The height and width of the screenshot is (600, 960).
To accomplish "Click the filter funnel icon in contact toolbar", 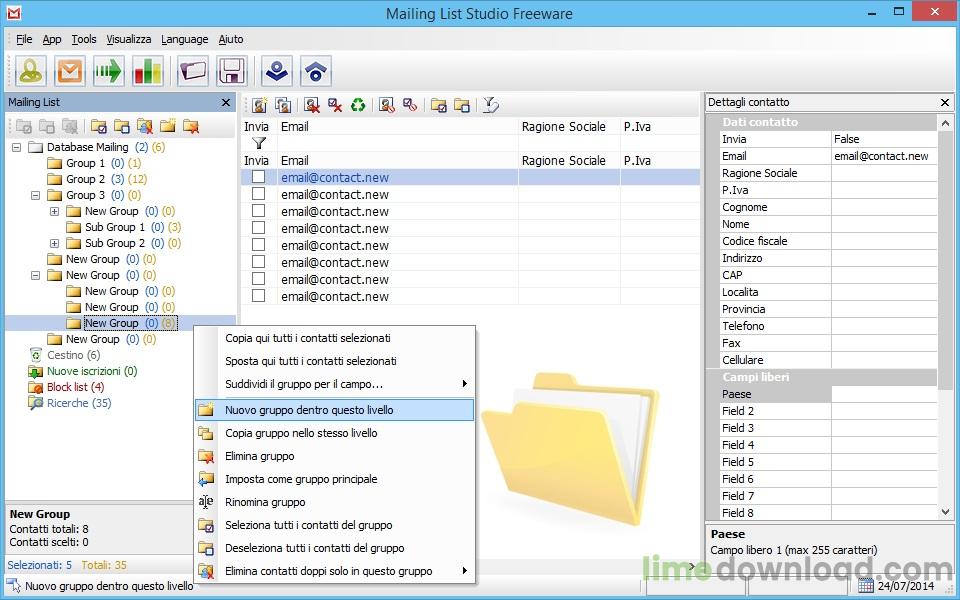I will (490, 105).
